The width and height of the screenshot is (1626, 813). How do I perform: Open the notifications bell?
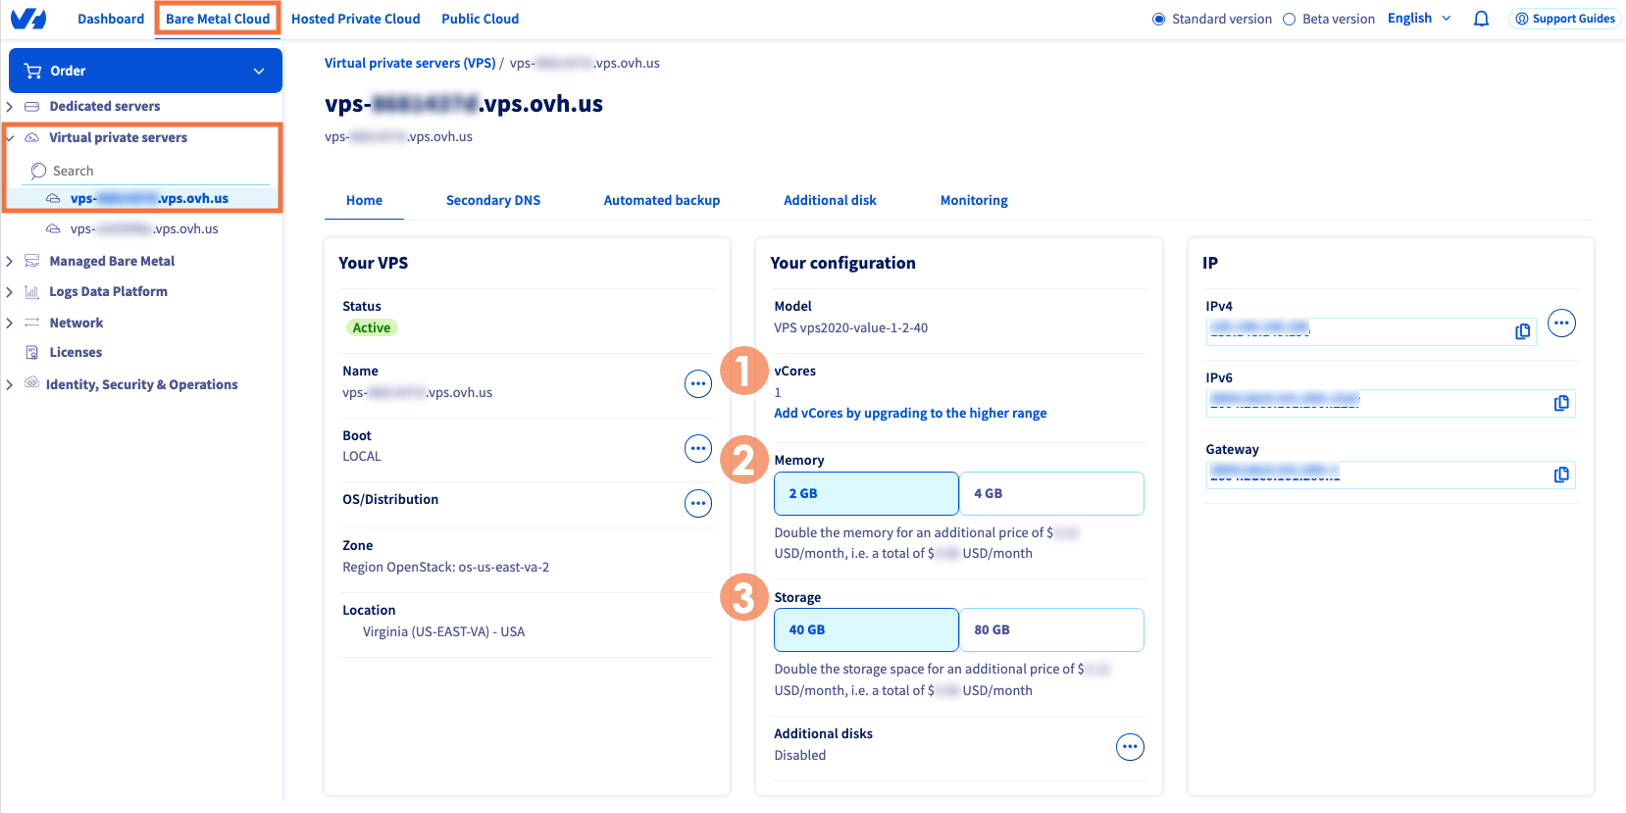(x=1481, y=19)
